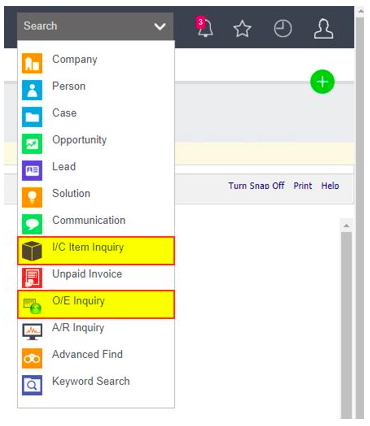Click inner panel scroll up arrow
The width and height of the screenshot is (370, 426).
346,226
